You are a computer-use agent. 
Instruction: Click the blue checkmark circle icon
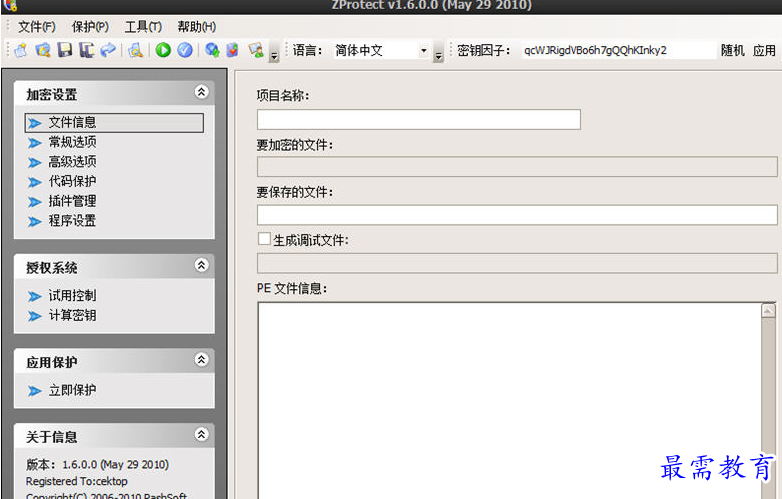[x=185, y=50]
